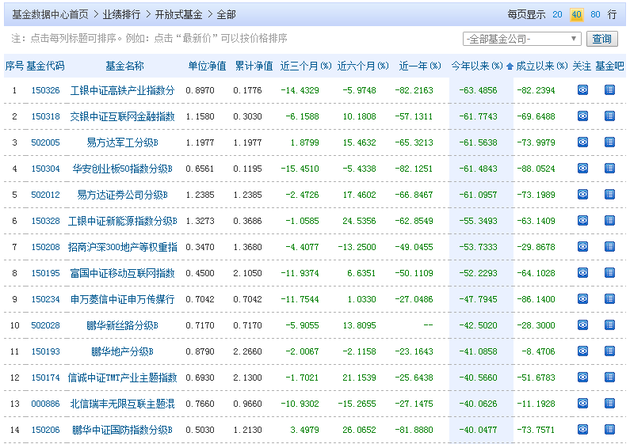Open fund 信诚中证TMT产业主题指数 link
Image resolution: width=630 pixels, height=444 pixels.
click(x=122, y=378)
